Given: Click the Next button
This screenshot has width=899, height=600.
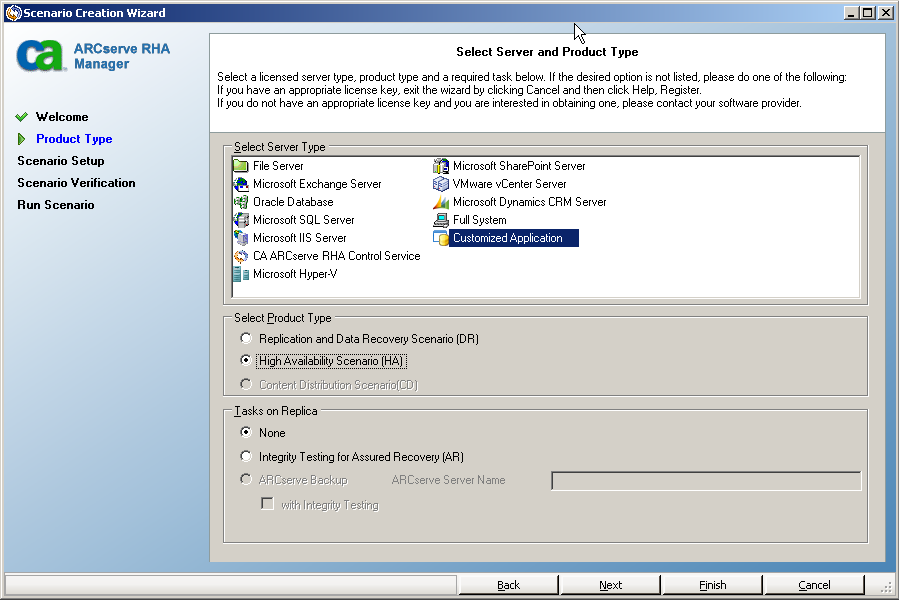Looking at the screenshot, I should click(x=610, y=584).
